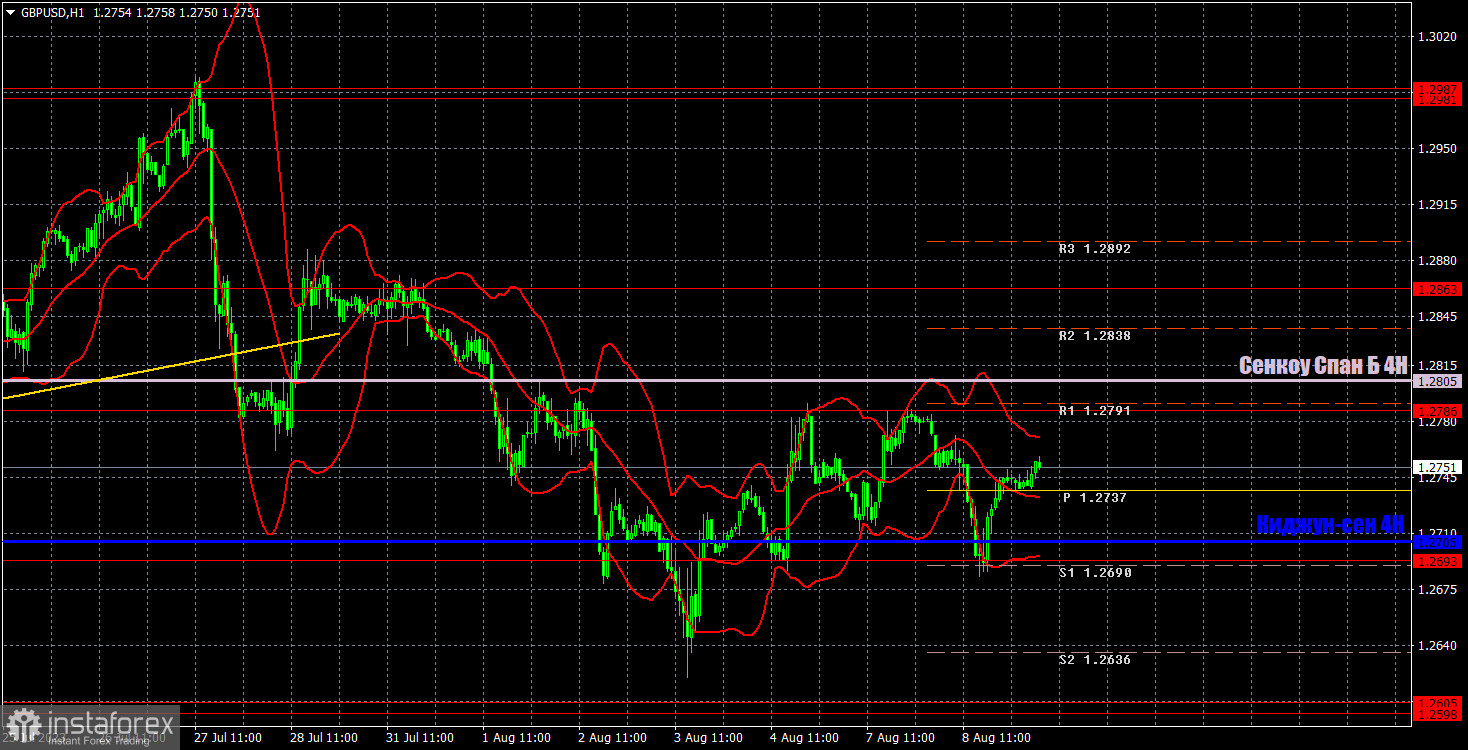Click the 31 Jul 11:00 time label
Screen dimensions: 1468x750
pyautogui.click(x=421, y=738)
